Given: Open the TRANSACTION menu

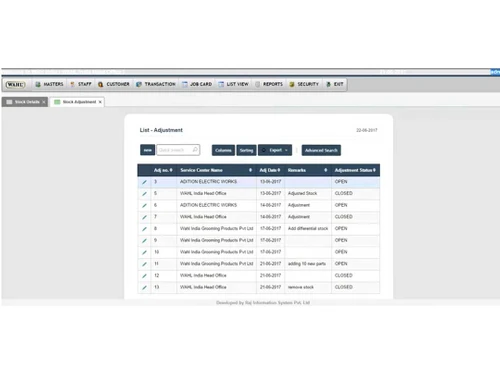Looking at the screenshot, I should 156,84.
